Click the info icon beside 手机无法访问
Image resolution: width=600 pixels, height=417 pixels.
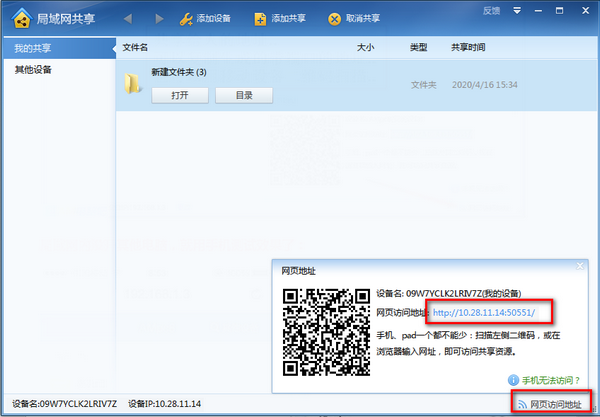click(513, 380)
